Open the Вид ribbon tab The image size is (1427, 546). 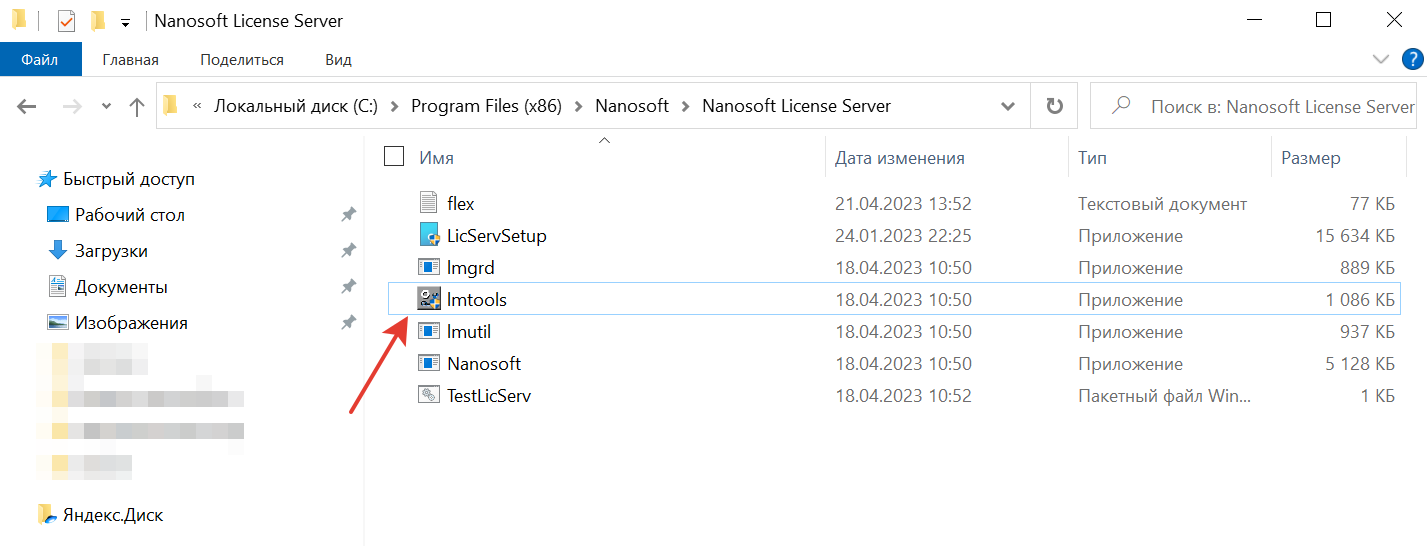338,60
